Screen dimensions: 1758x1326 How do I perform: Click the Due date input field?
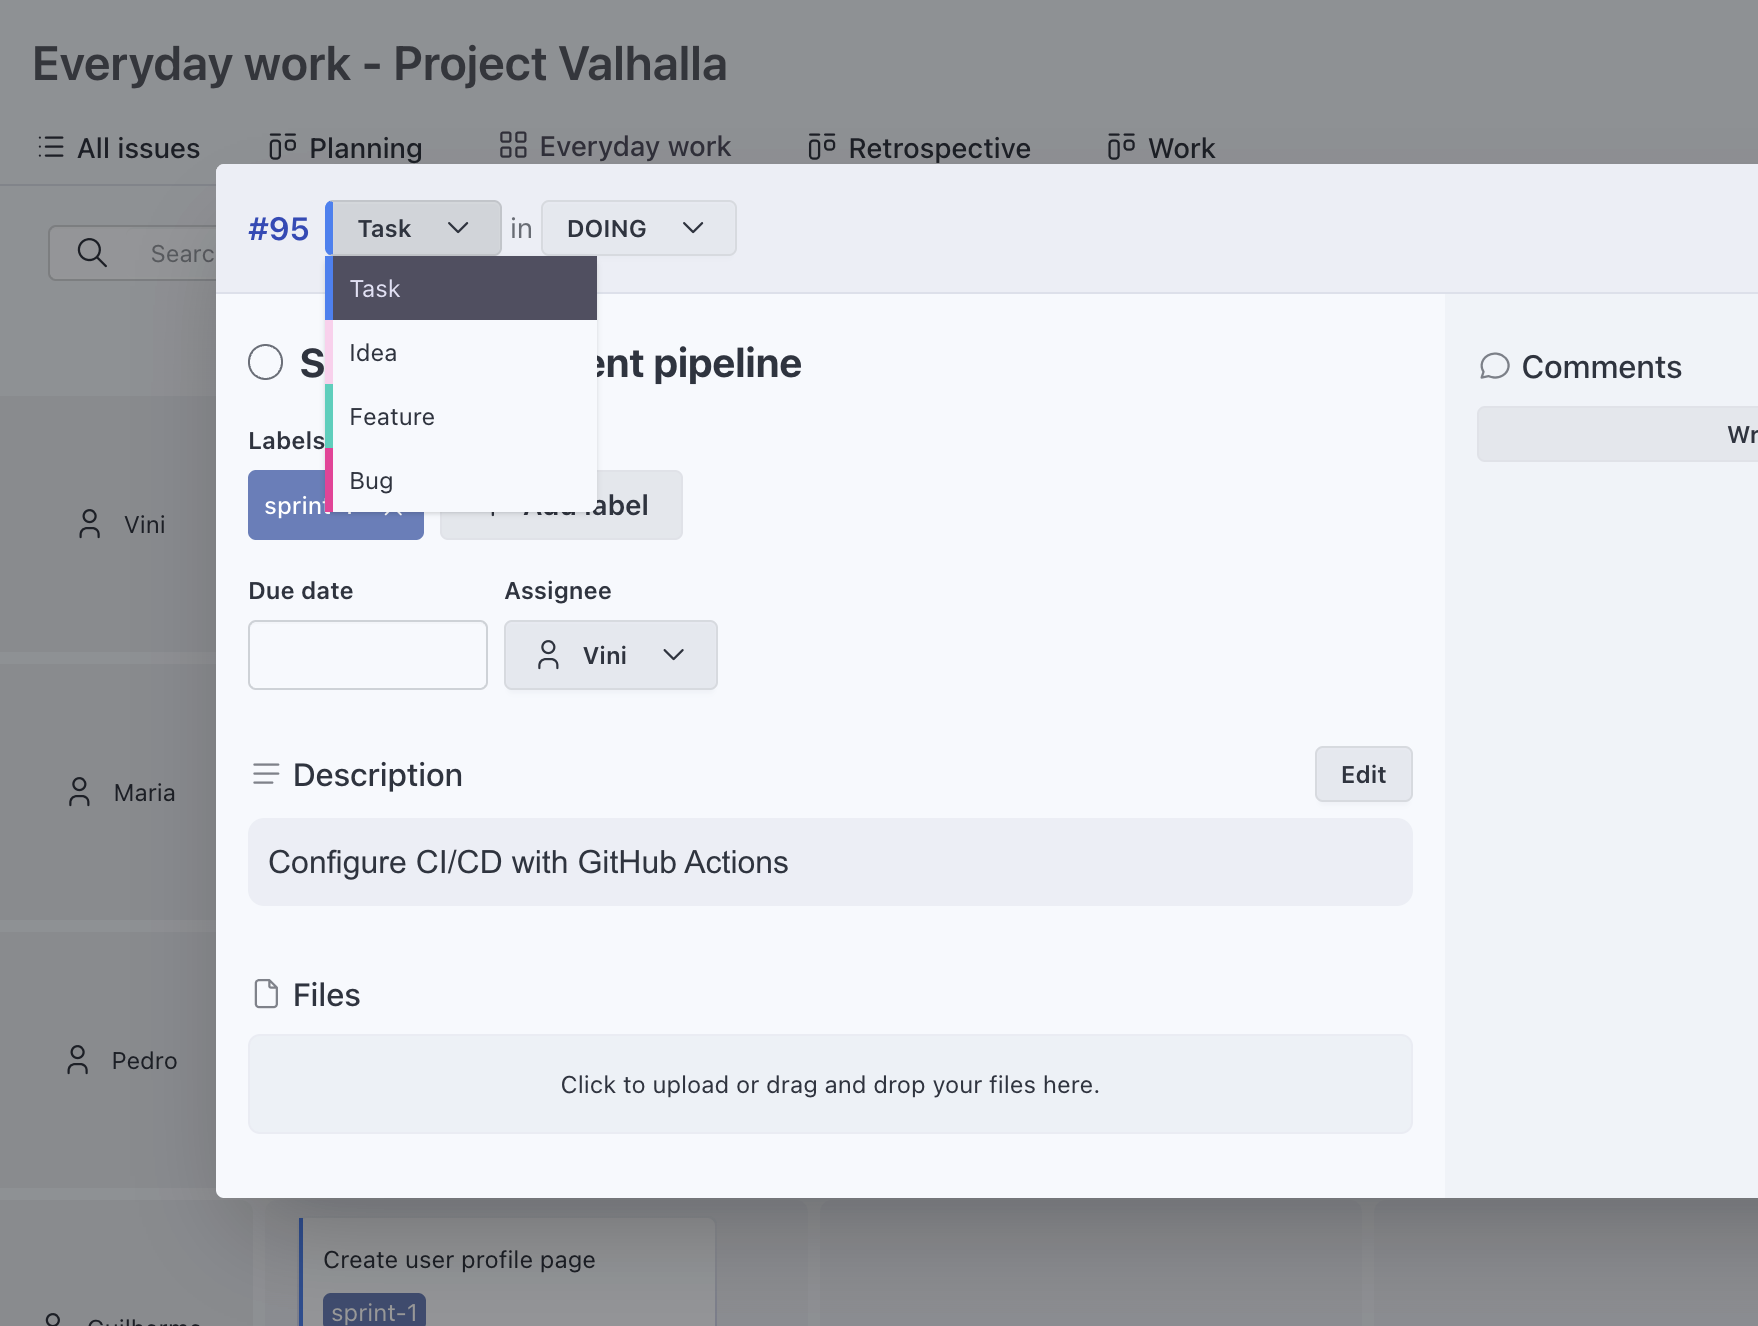click(367, 655)
